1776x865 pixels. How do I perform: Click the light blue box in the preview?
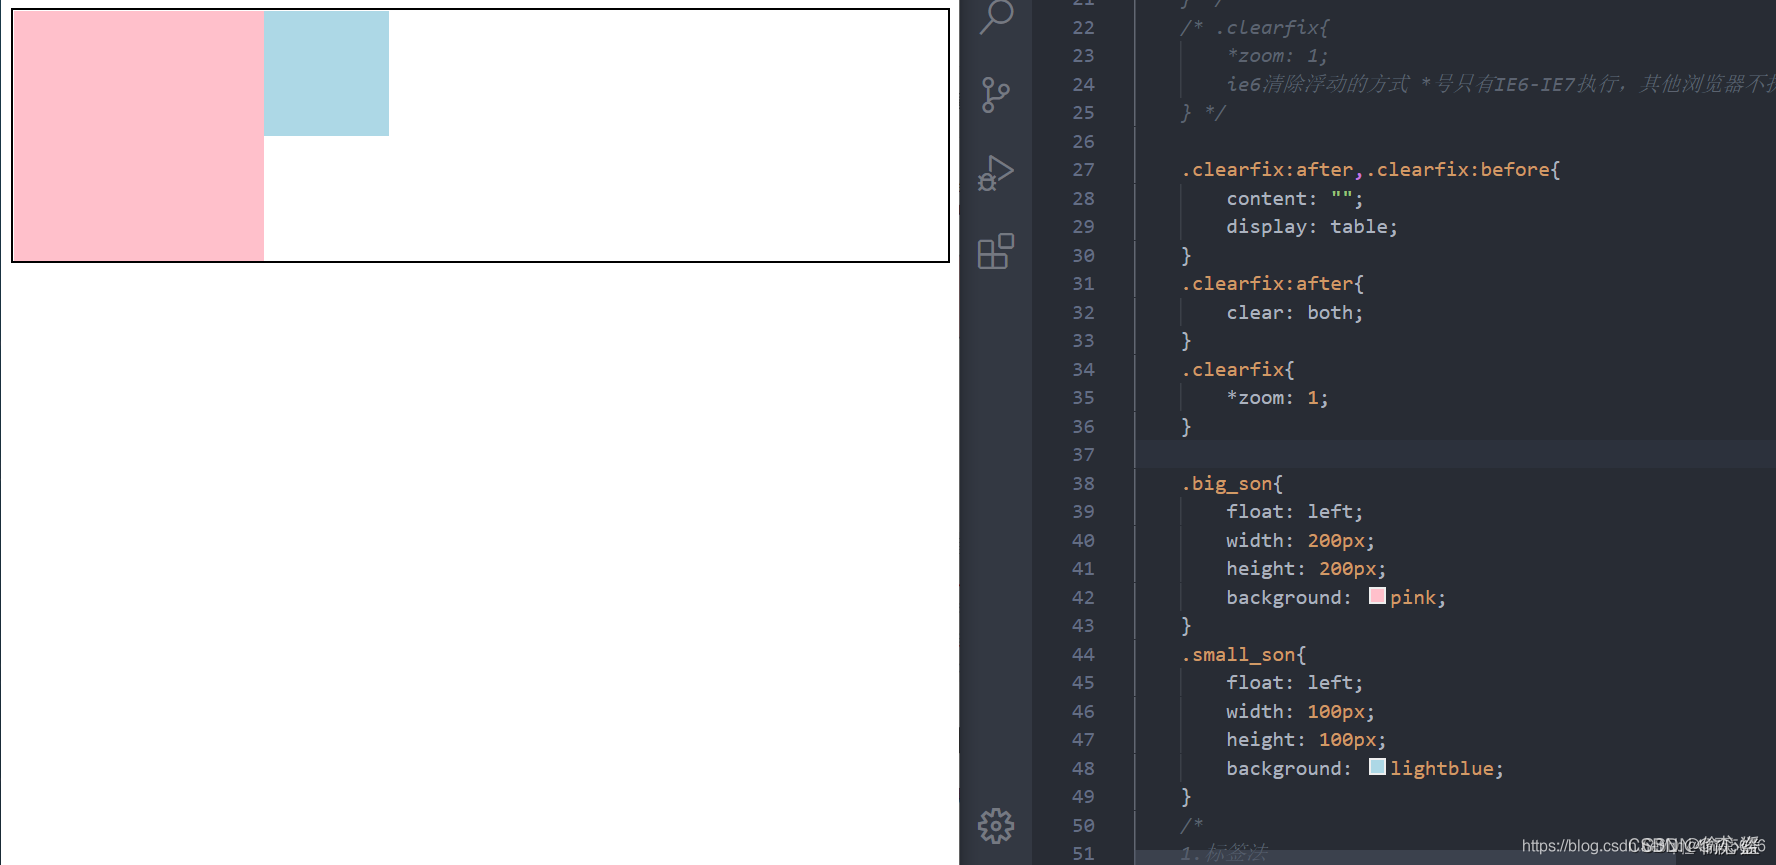[326, 73]
